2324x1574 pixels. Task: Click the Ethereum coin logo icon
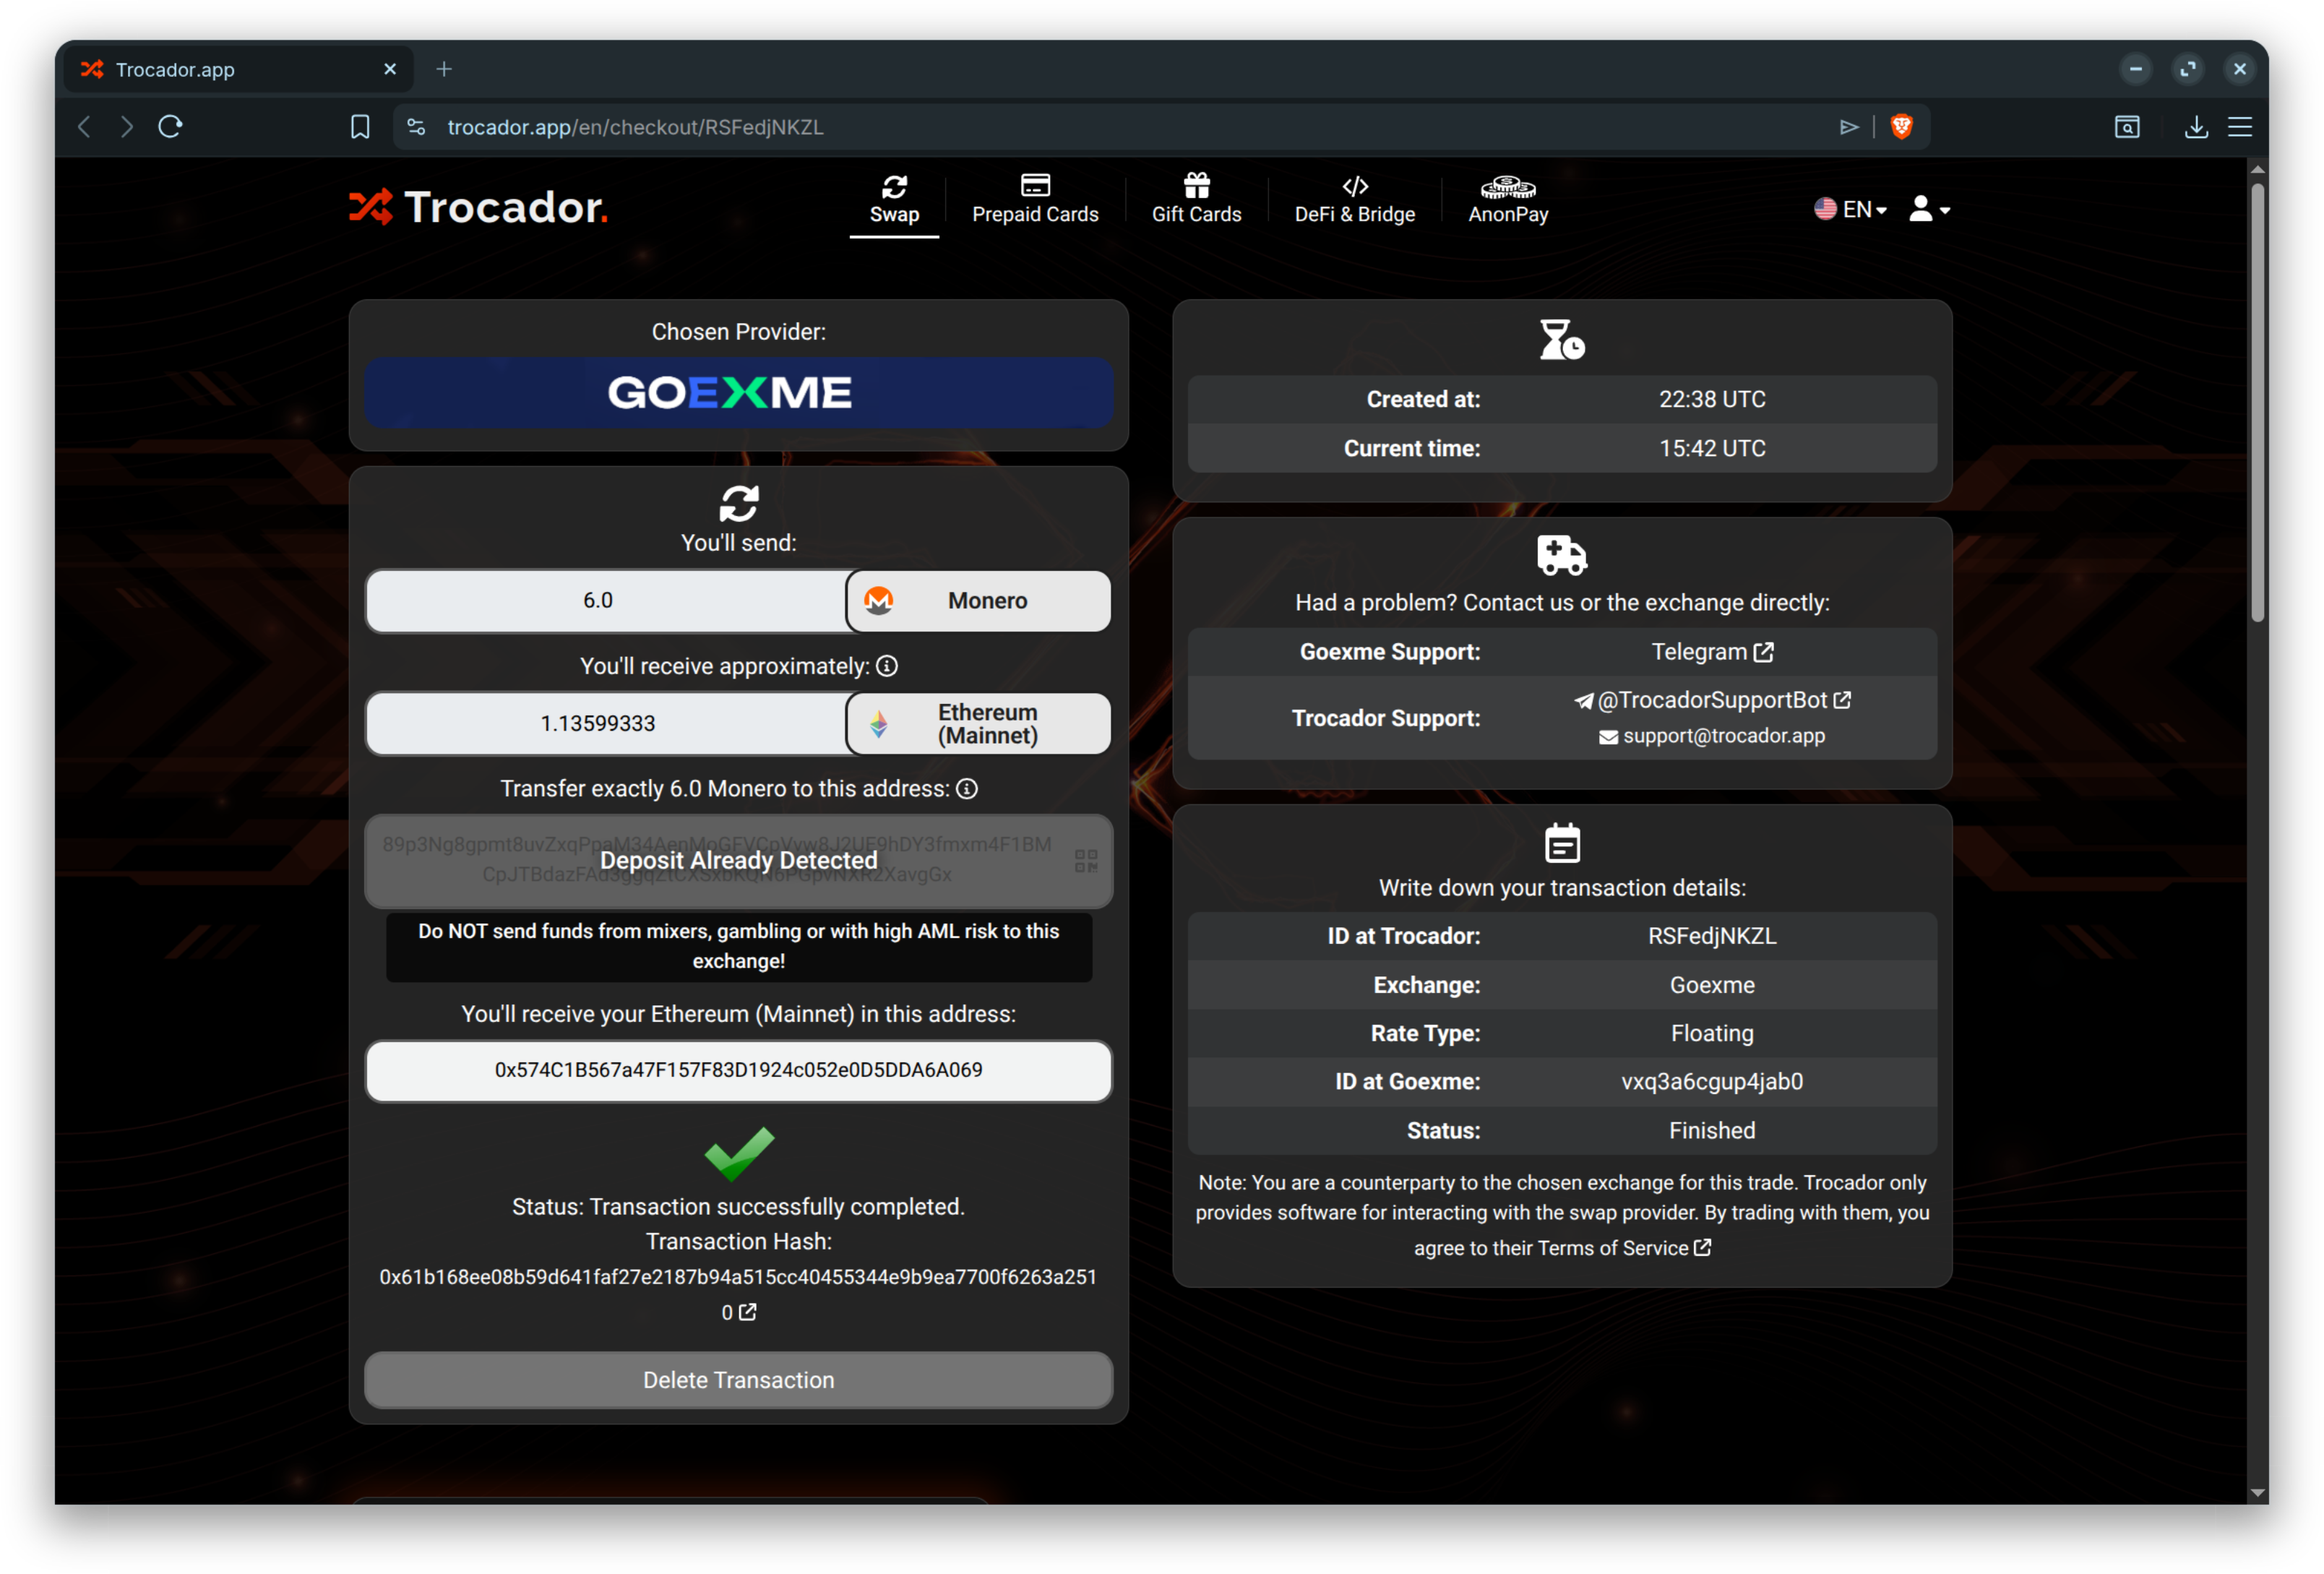pos(878,724)
